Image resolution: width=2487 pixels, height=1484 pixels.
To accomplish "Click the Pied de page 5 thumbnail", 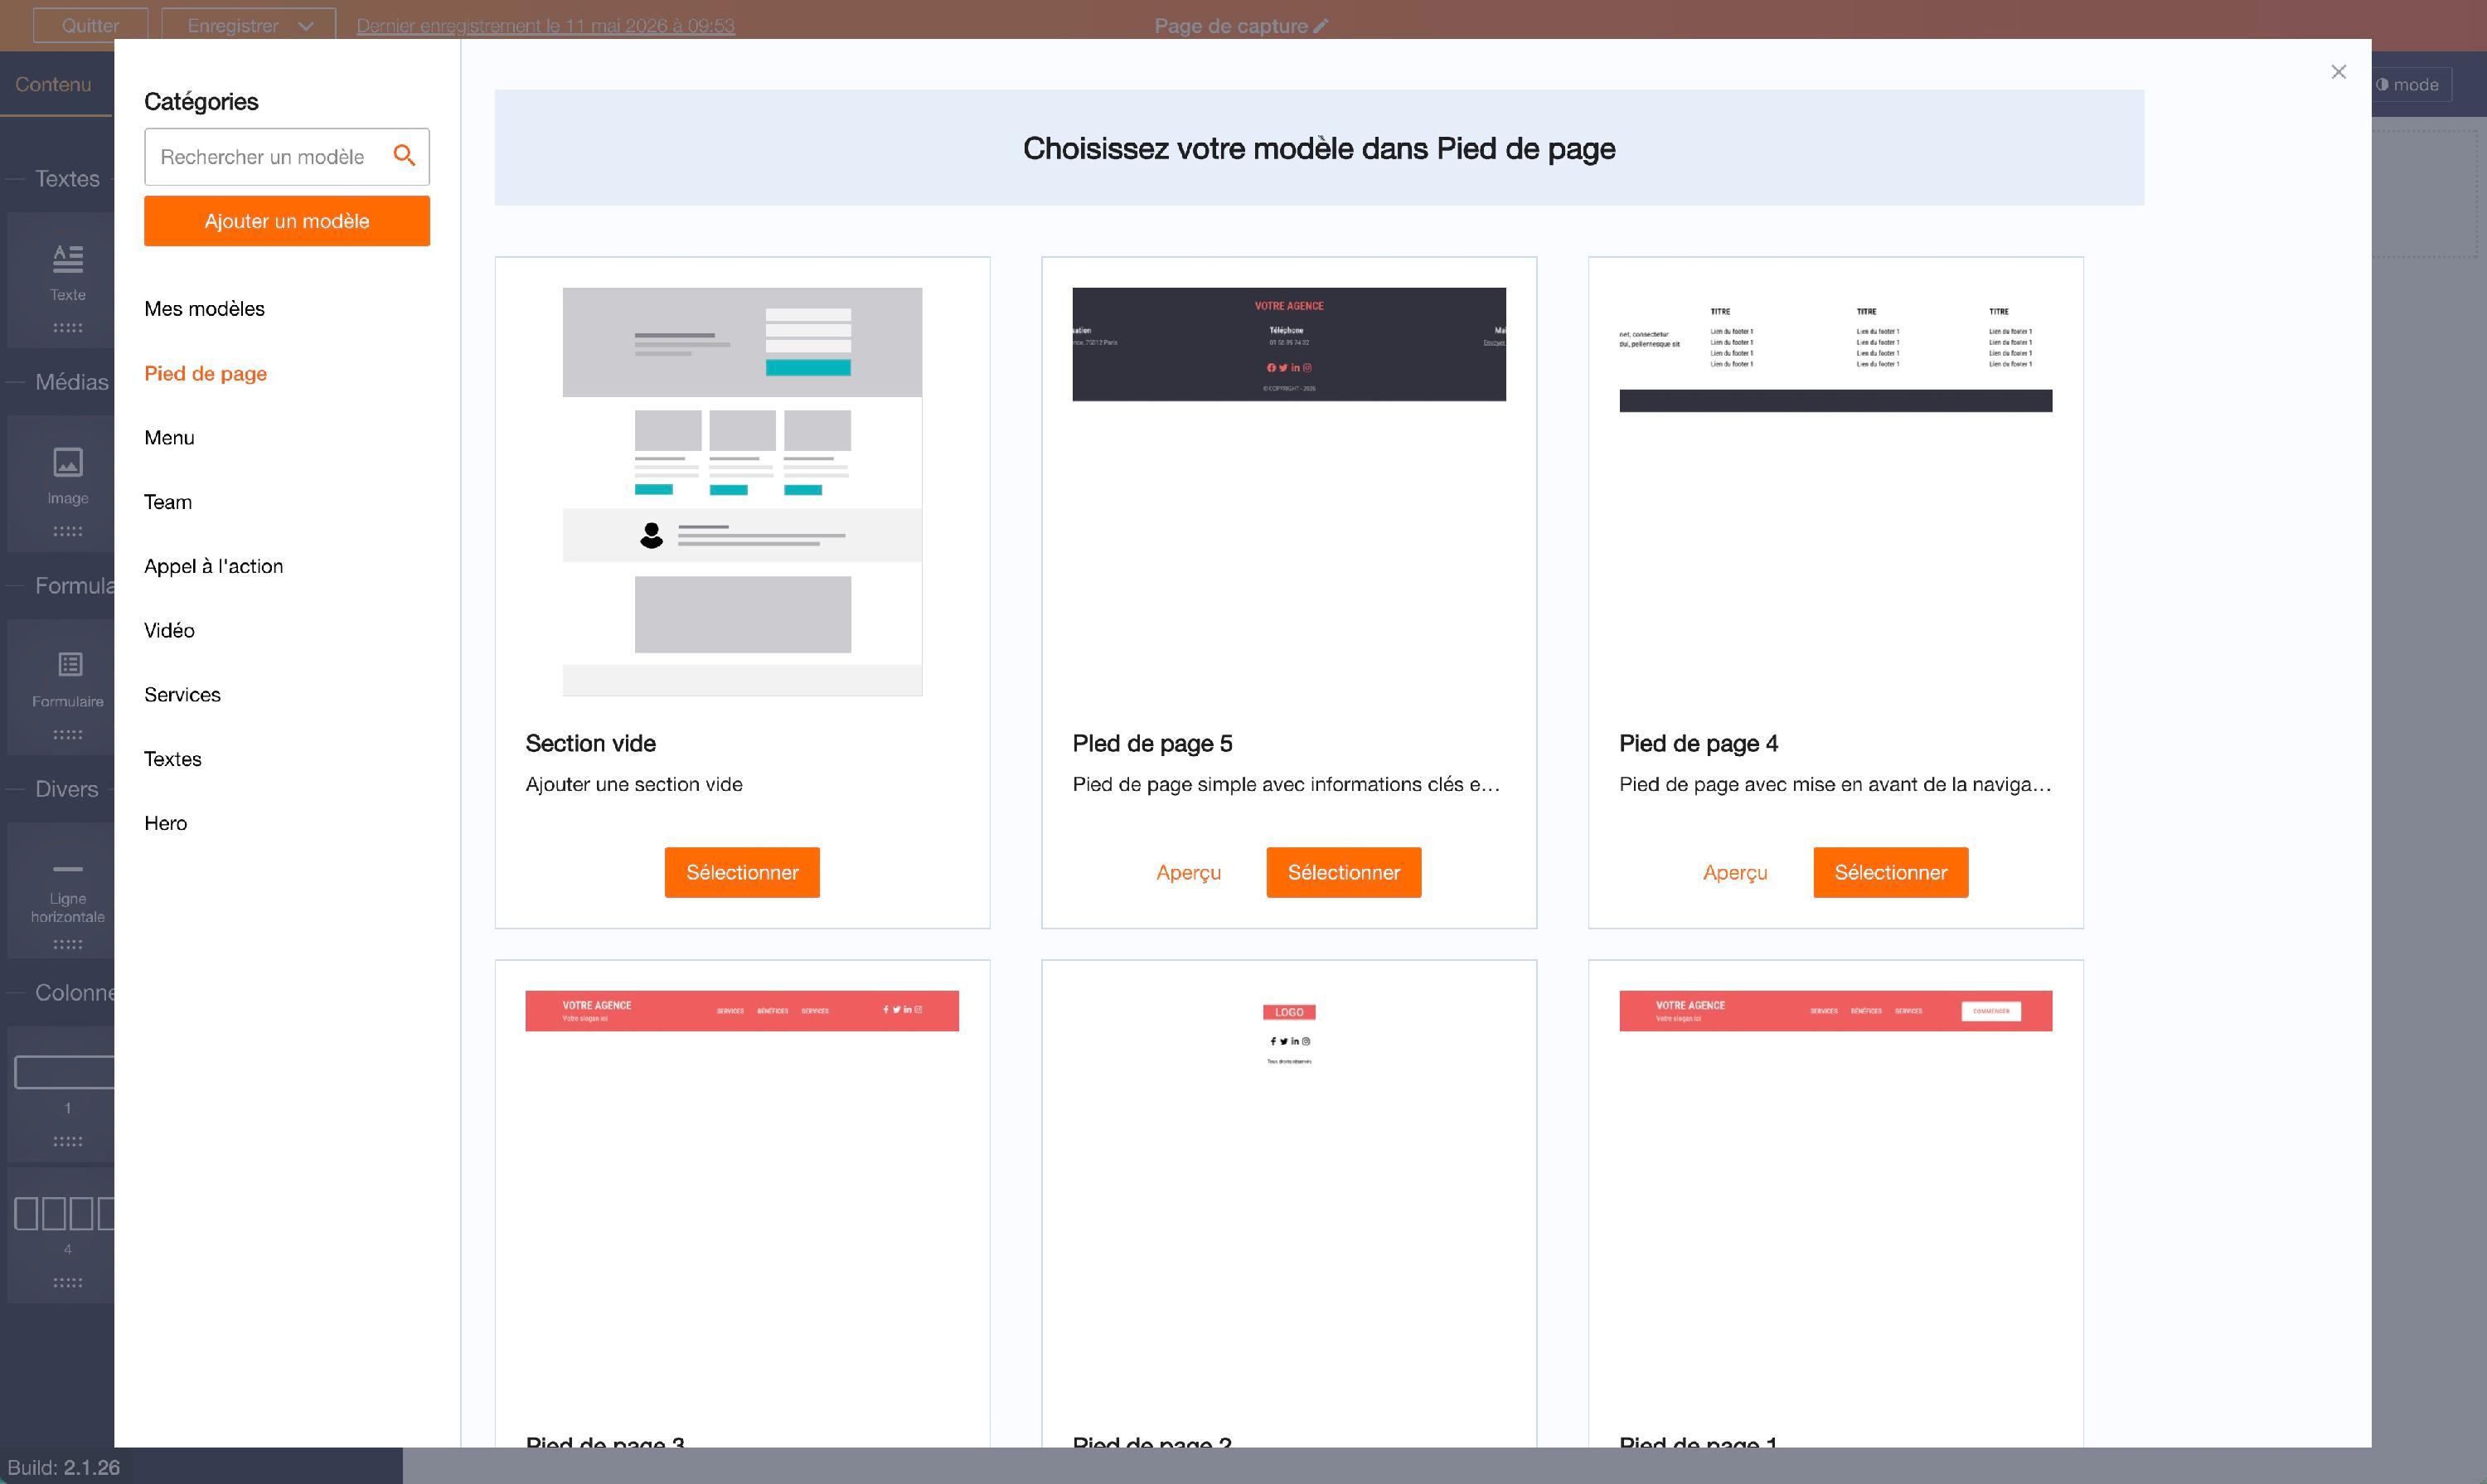I will click(1289, 345).
